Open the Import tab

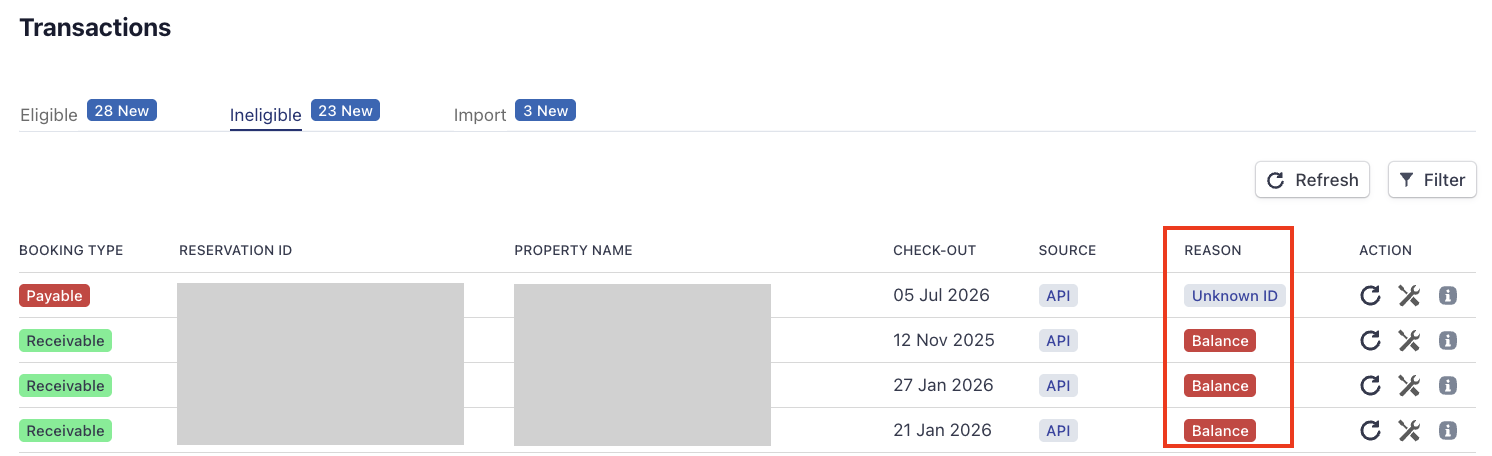[x=480, y=115]
